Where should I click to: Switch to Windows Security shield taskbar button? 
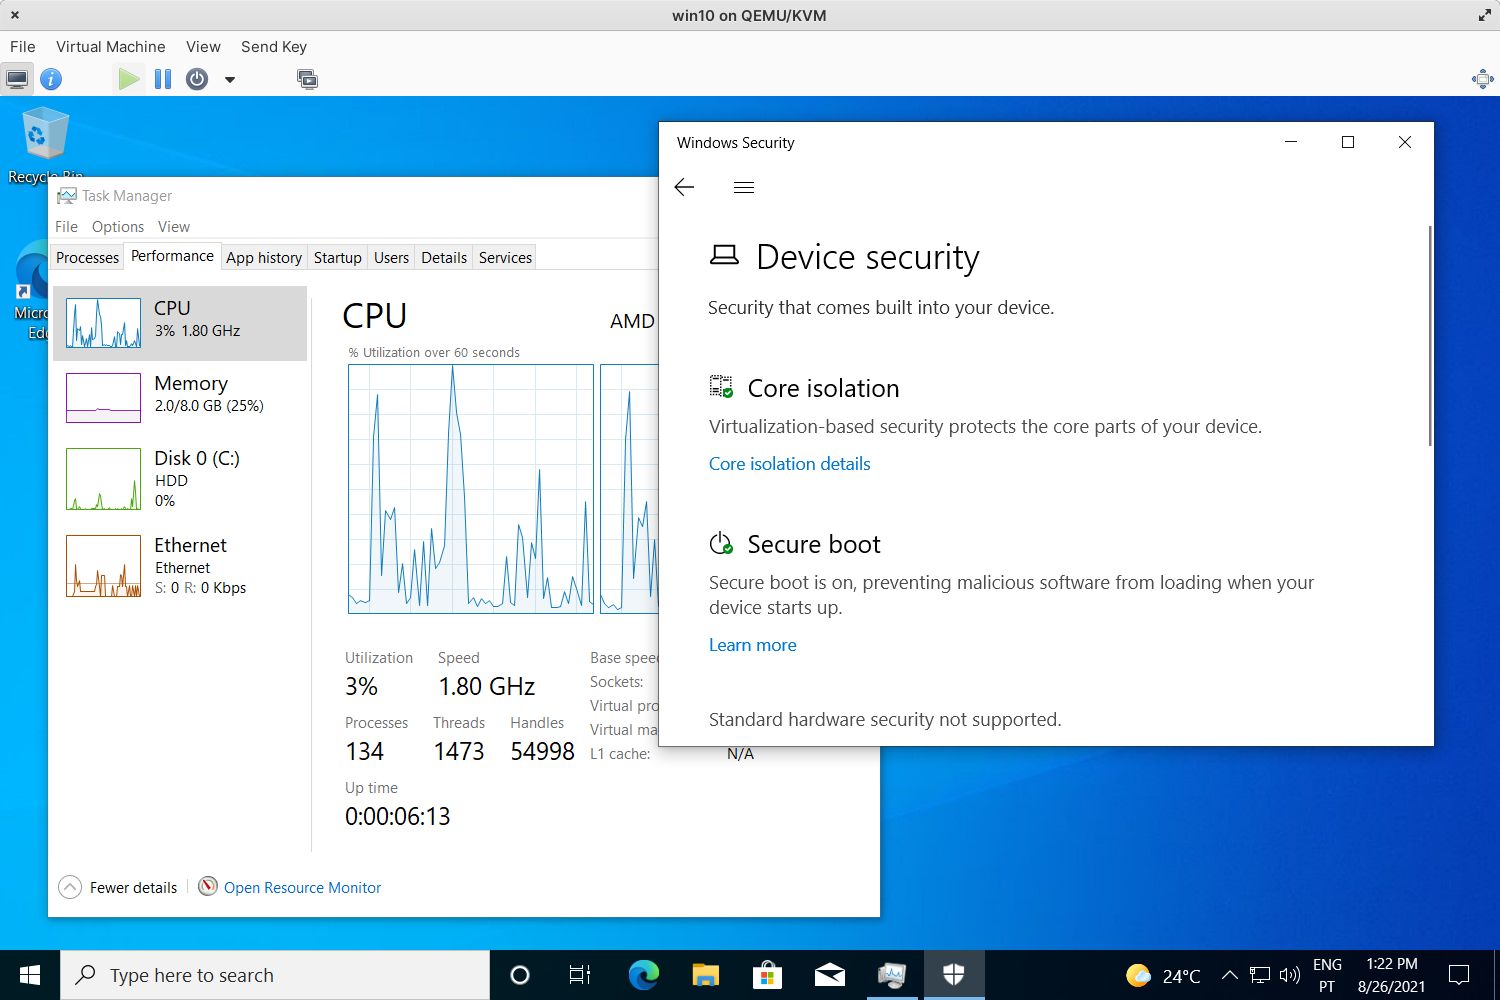click(954, 975)
